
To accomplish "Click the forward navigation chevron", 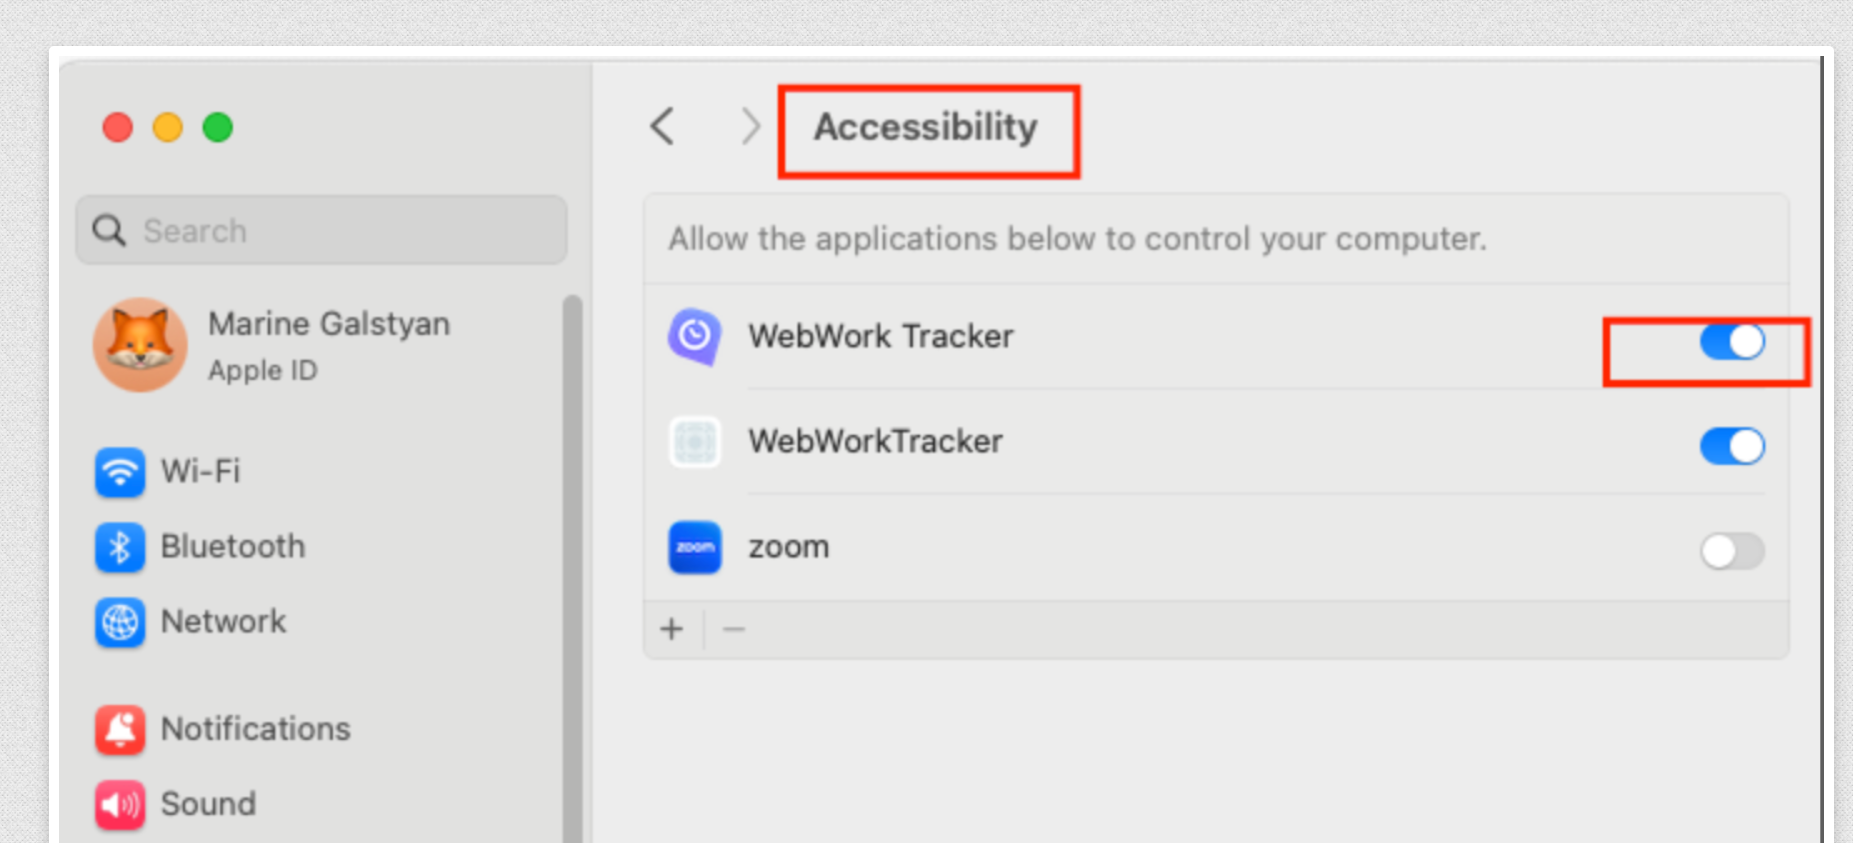I will [750, 127].
